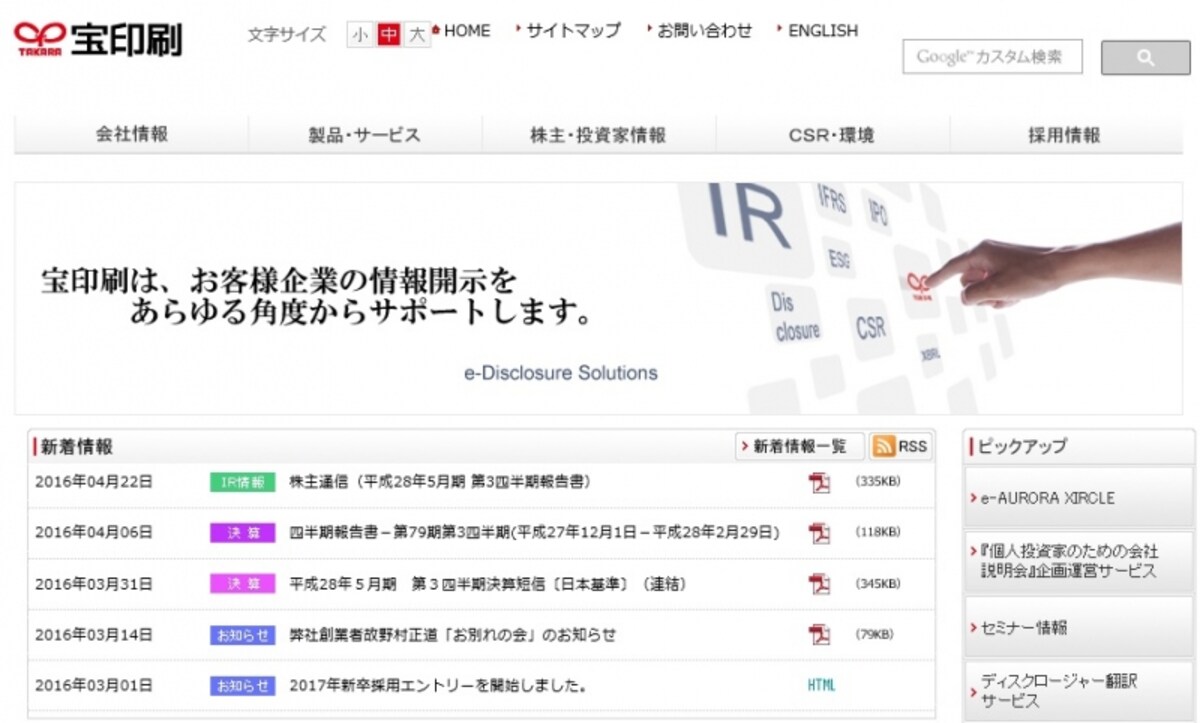Screen dimensions: 1200x723
Task: Open PDF icon for 決算短信 row
Action: point(819,583)
